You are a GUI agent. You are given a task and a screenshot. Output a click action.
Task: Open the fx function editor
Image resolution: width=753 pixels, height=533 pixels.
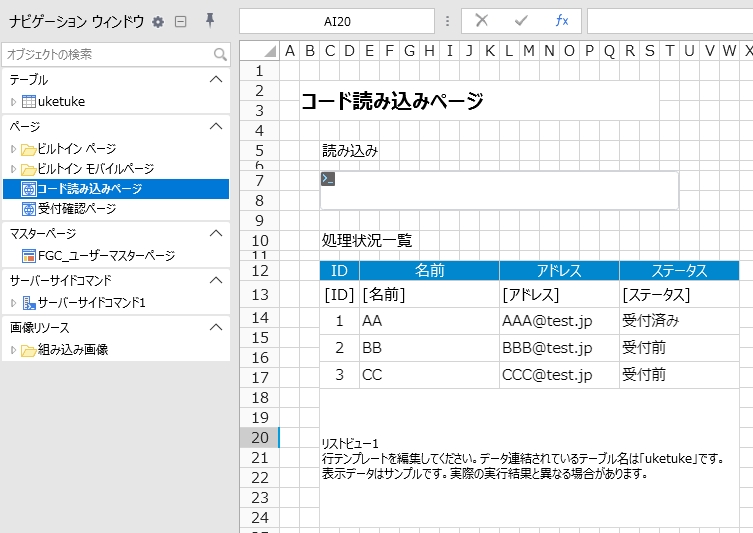[x=561, y=20]
